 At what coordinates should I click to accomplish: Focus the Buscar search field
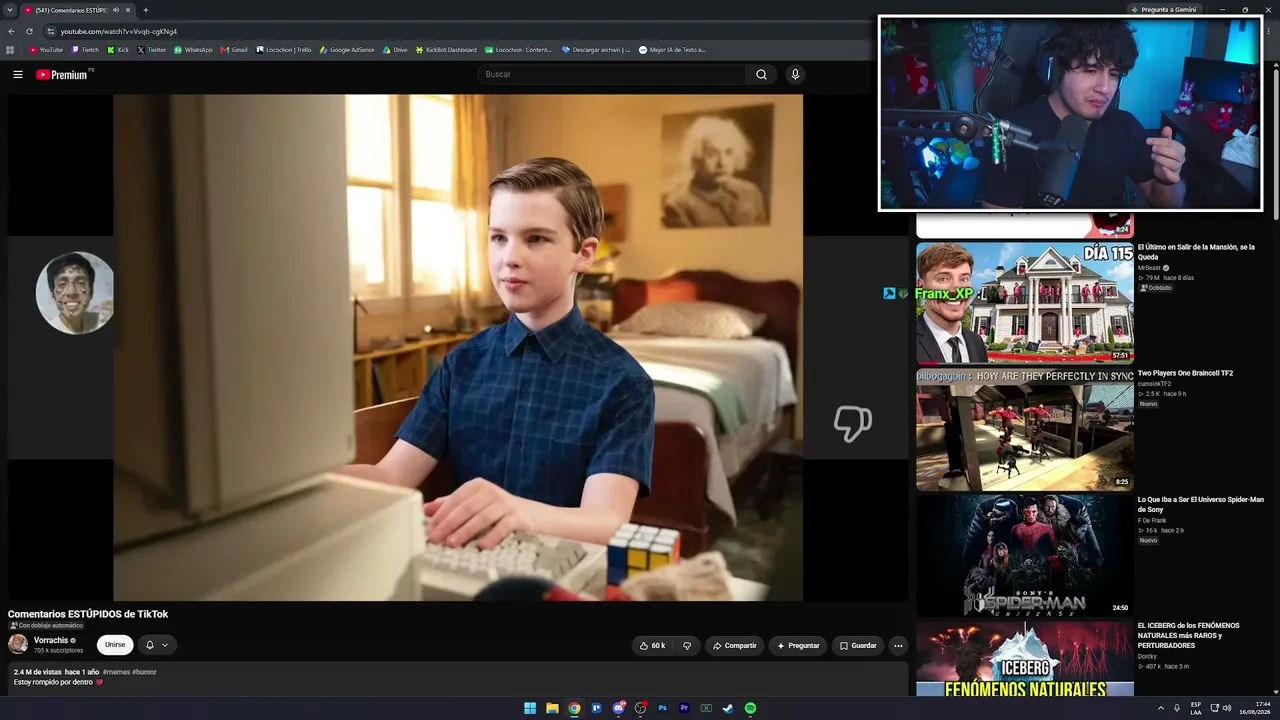612,74
